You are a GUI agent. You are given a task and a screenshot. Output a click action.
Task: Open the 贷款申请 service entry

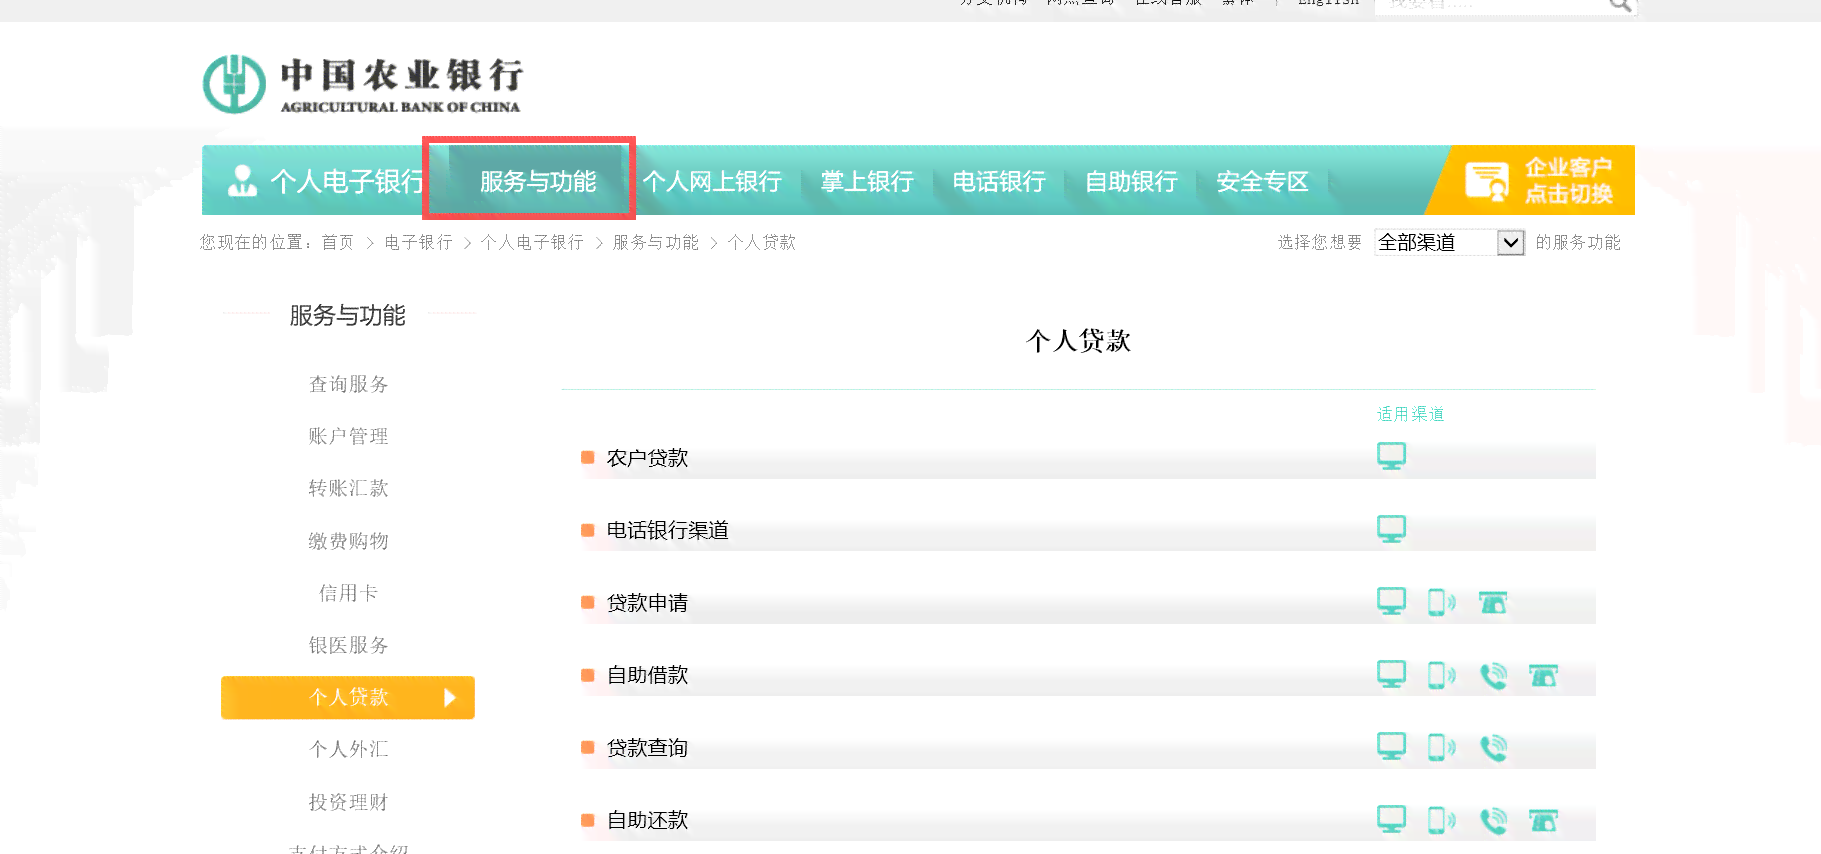point(647,603)
